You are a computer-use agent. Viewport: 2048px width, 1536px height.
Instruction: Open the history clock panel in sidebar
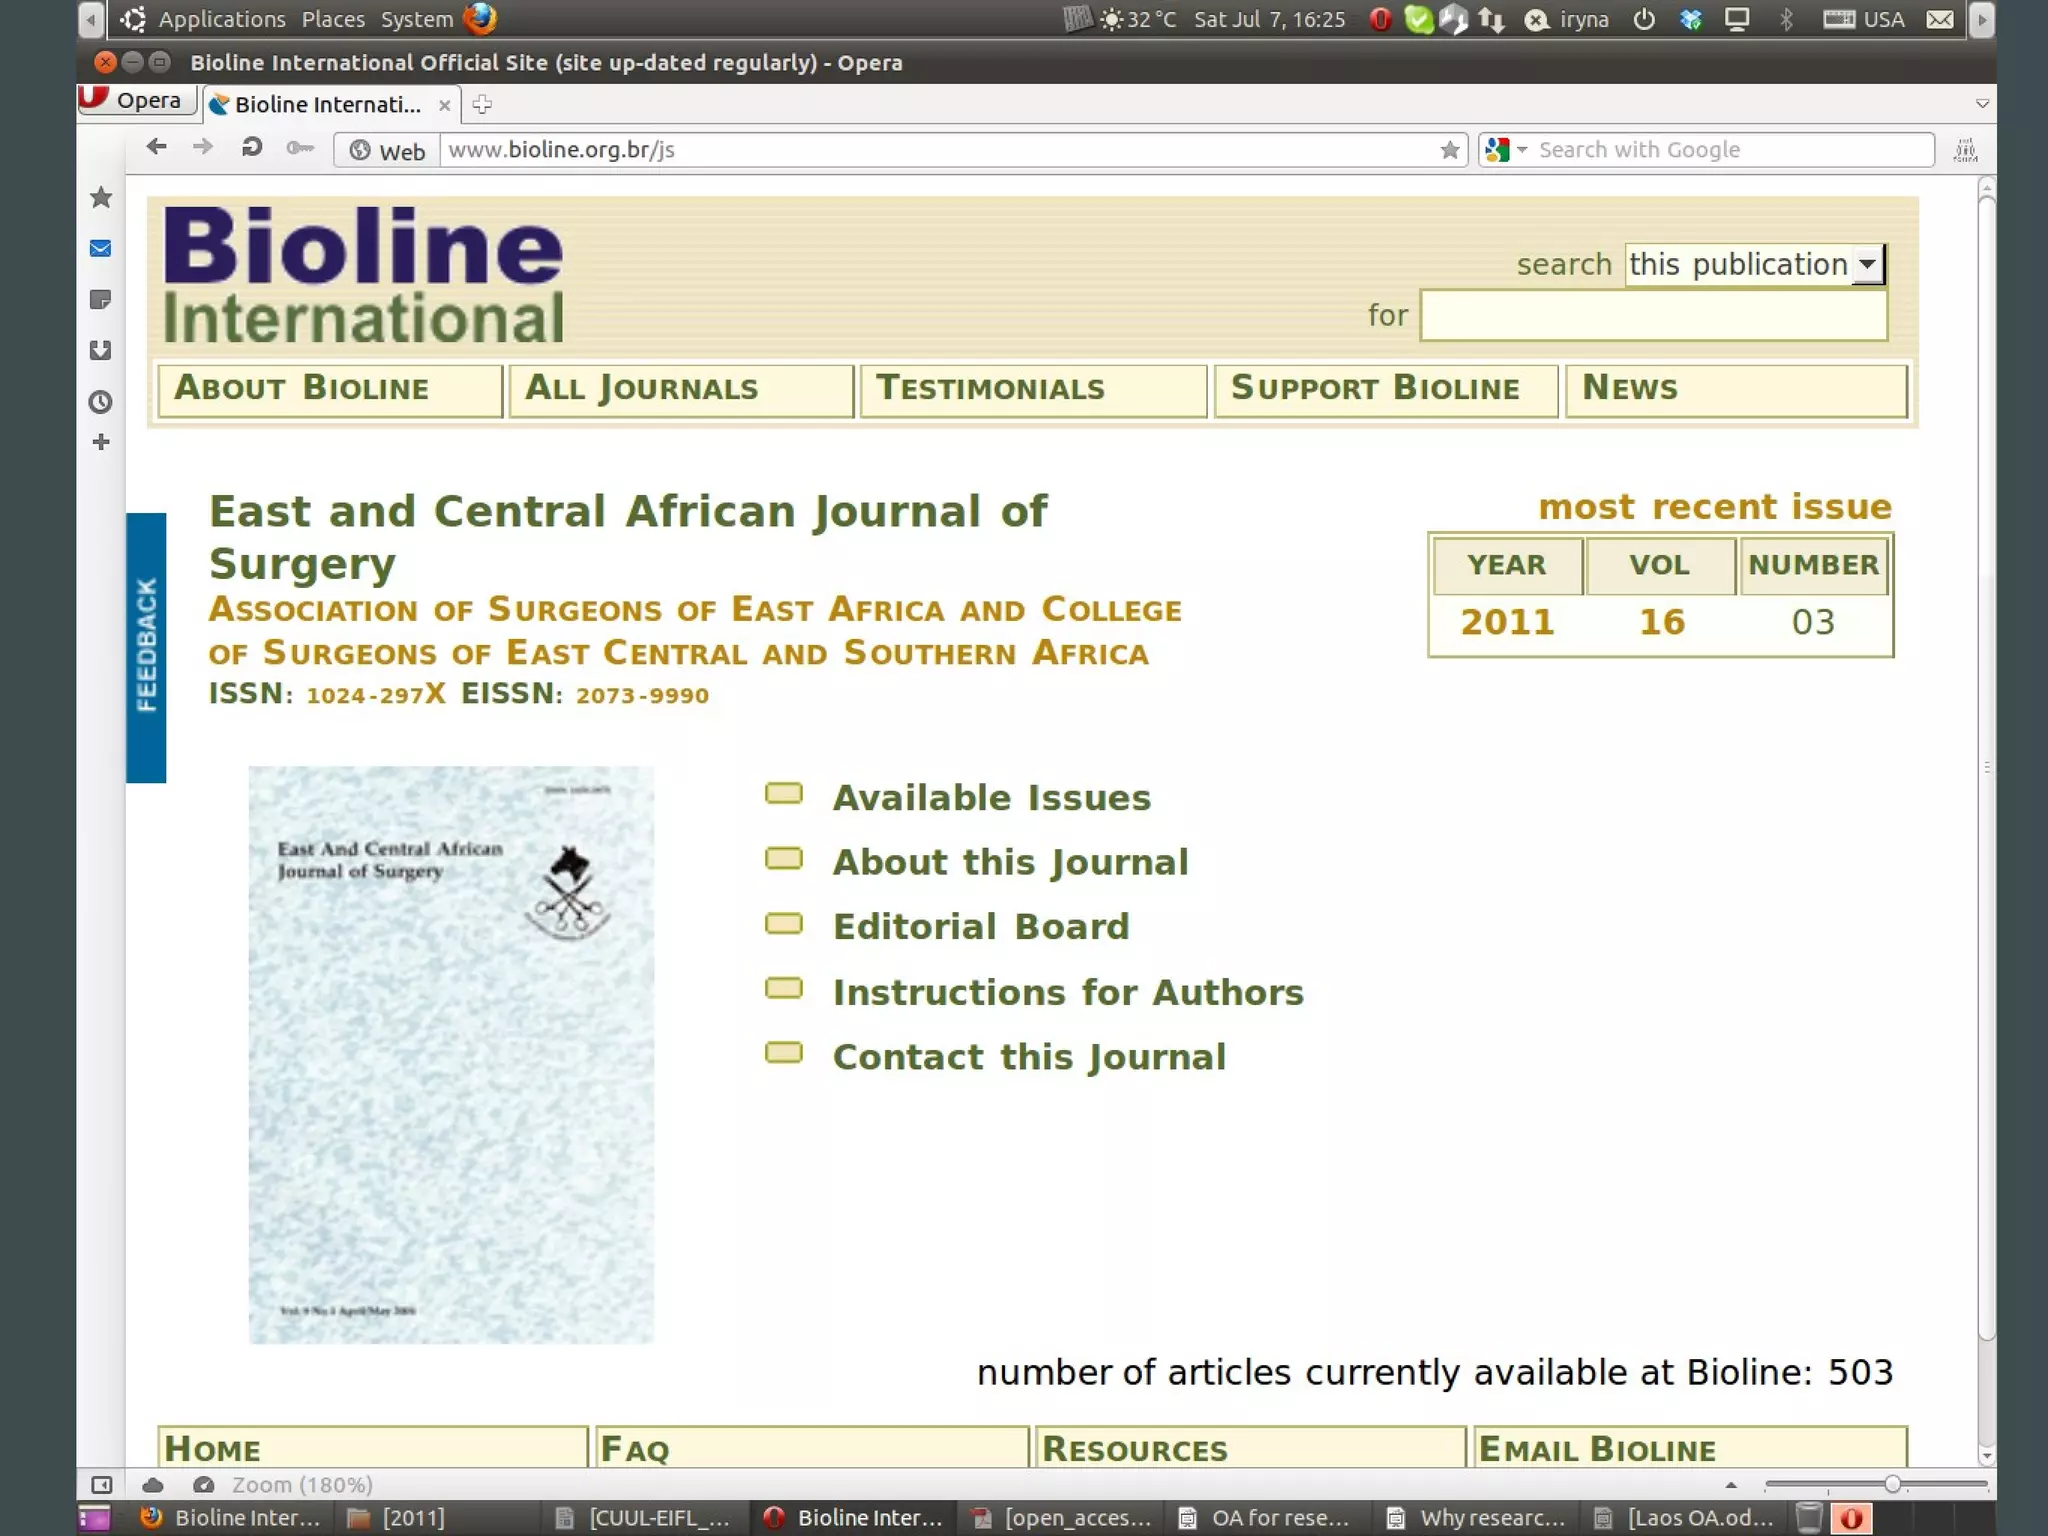(x=101, y=402)
